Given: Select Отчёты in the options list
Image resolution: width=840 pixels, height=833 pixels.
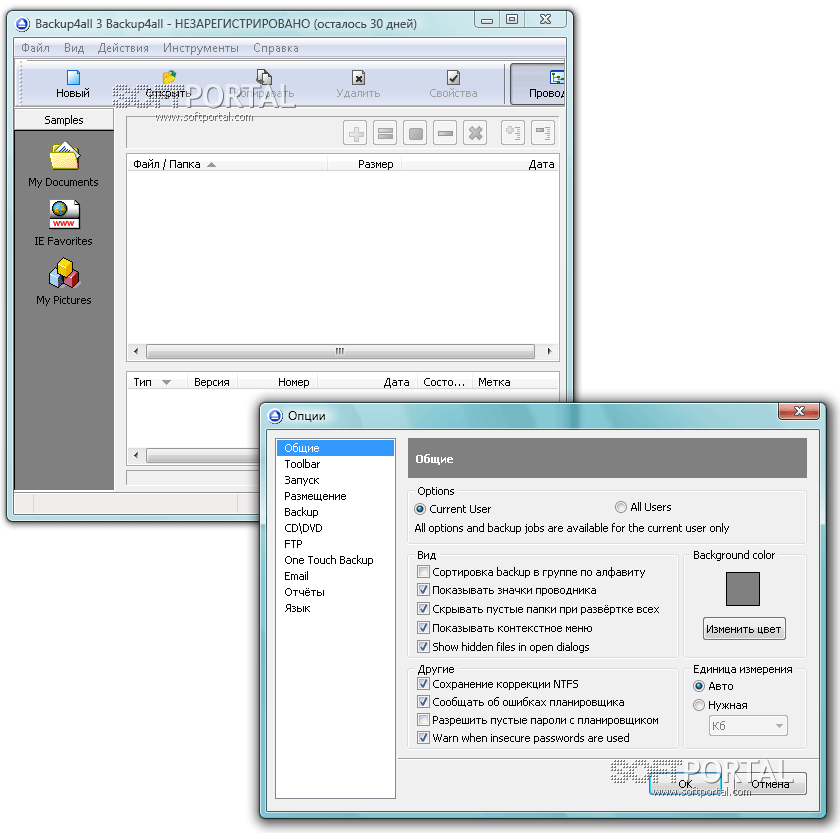Looking at the screenshot, I should pos(335,592).
